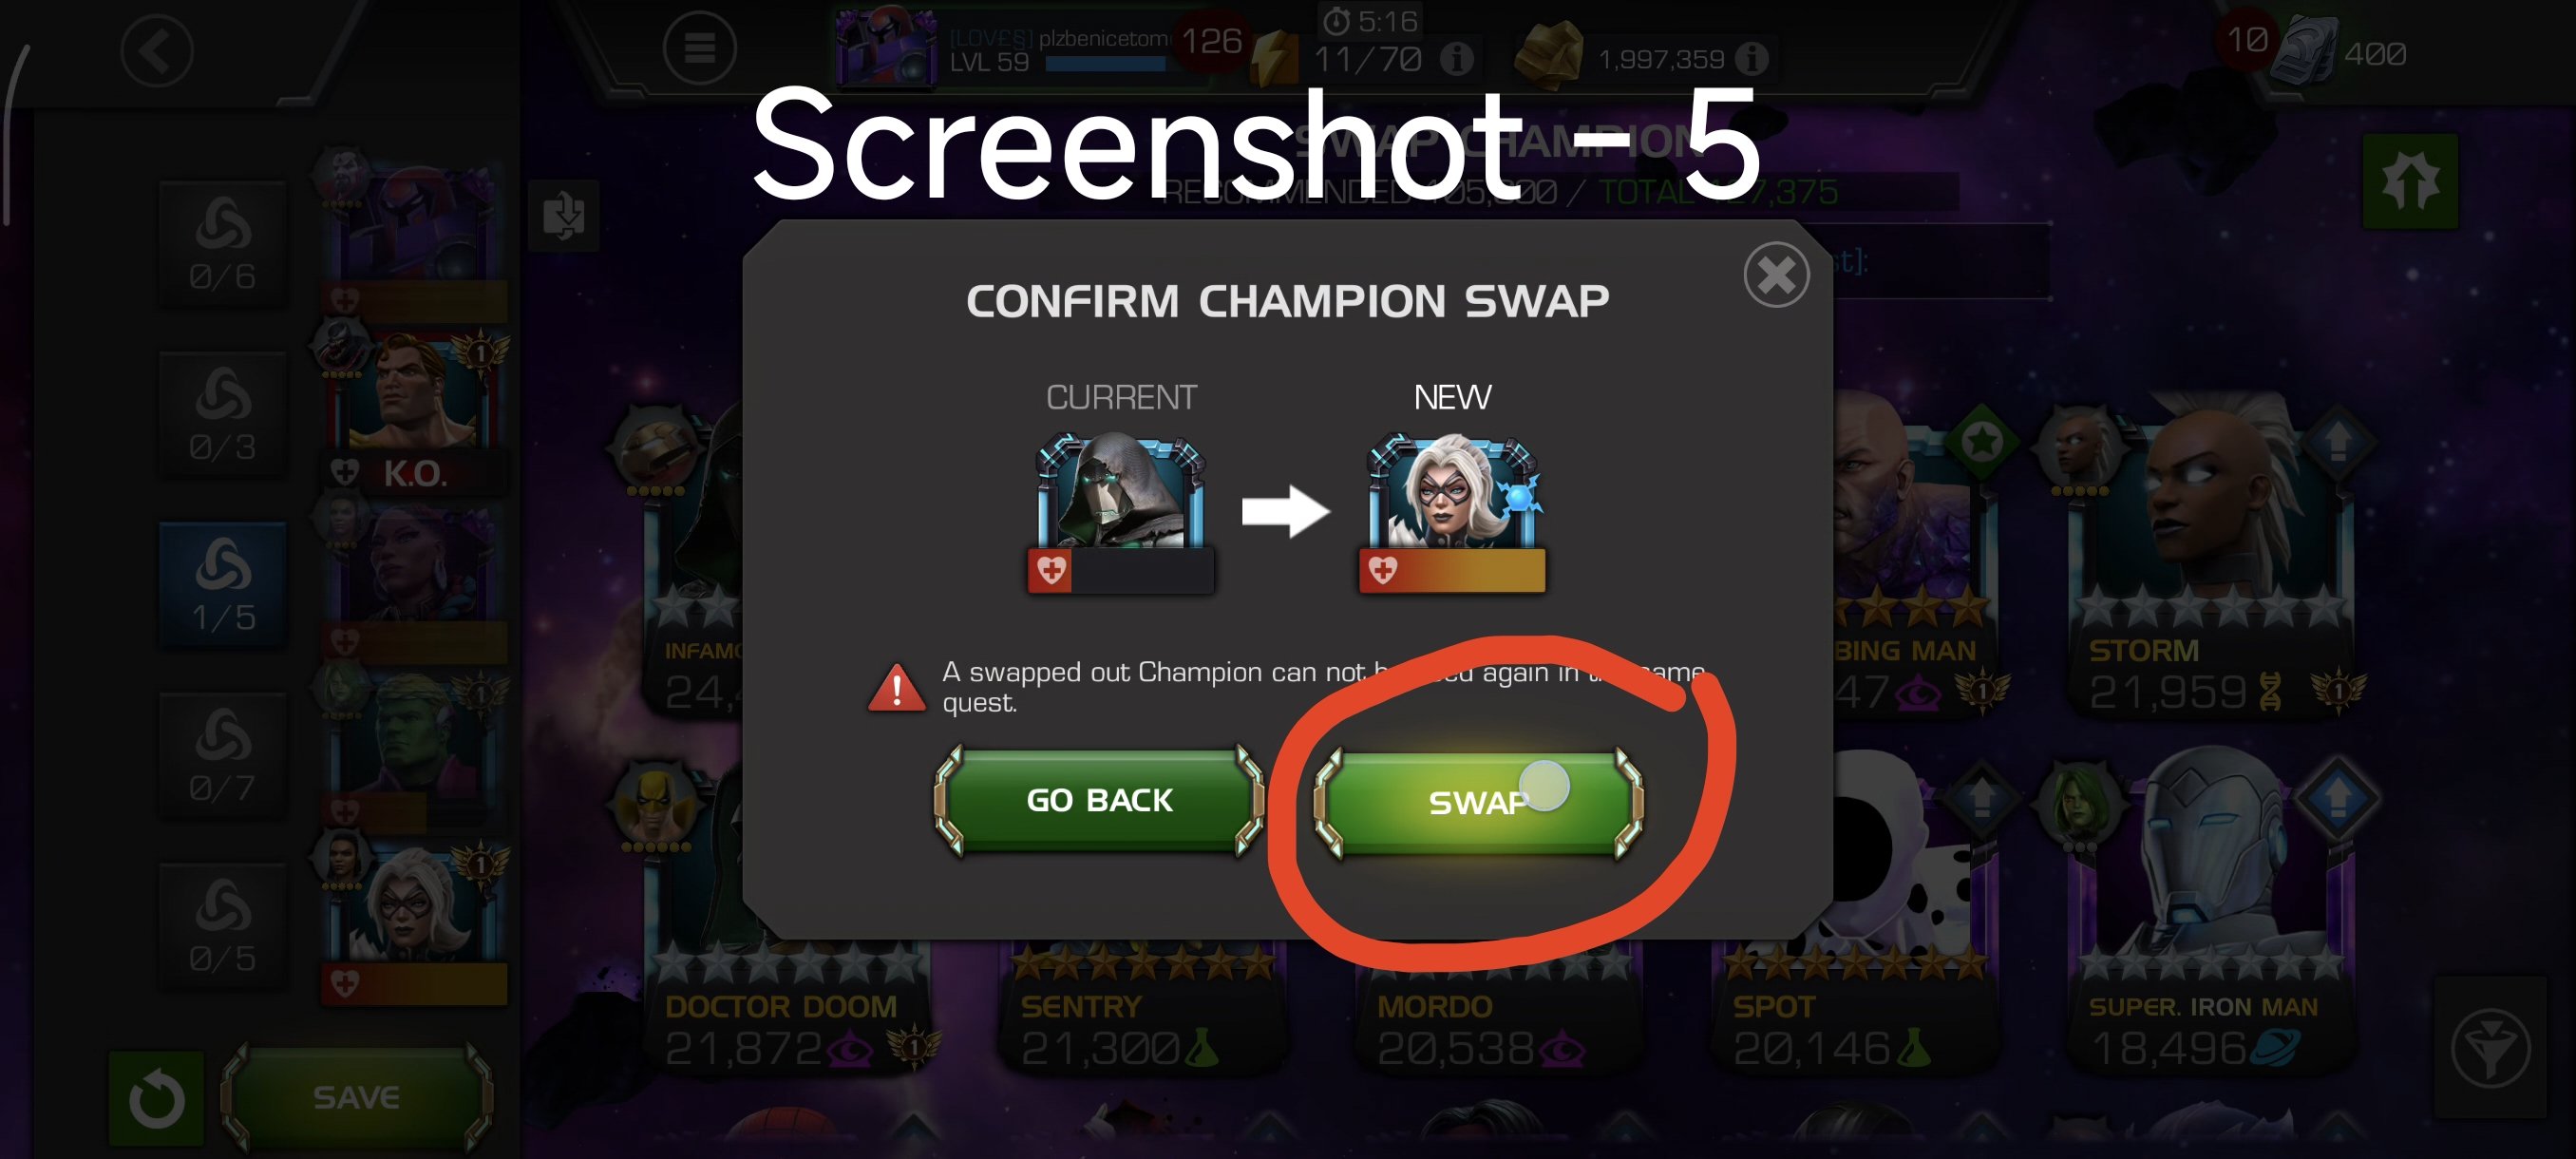Click the energy info icon
This screenshot has height=1159, width=2576.
point(1456,59)
